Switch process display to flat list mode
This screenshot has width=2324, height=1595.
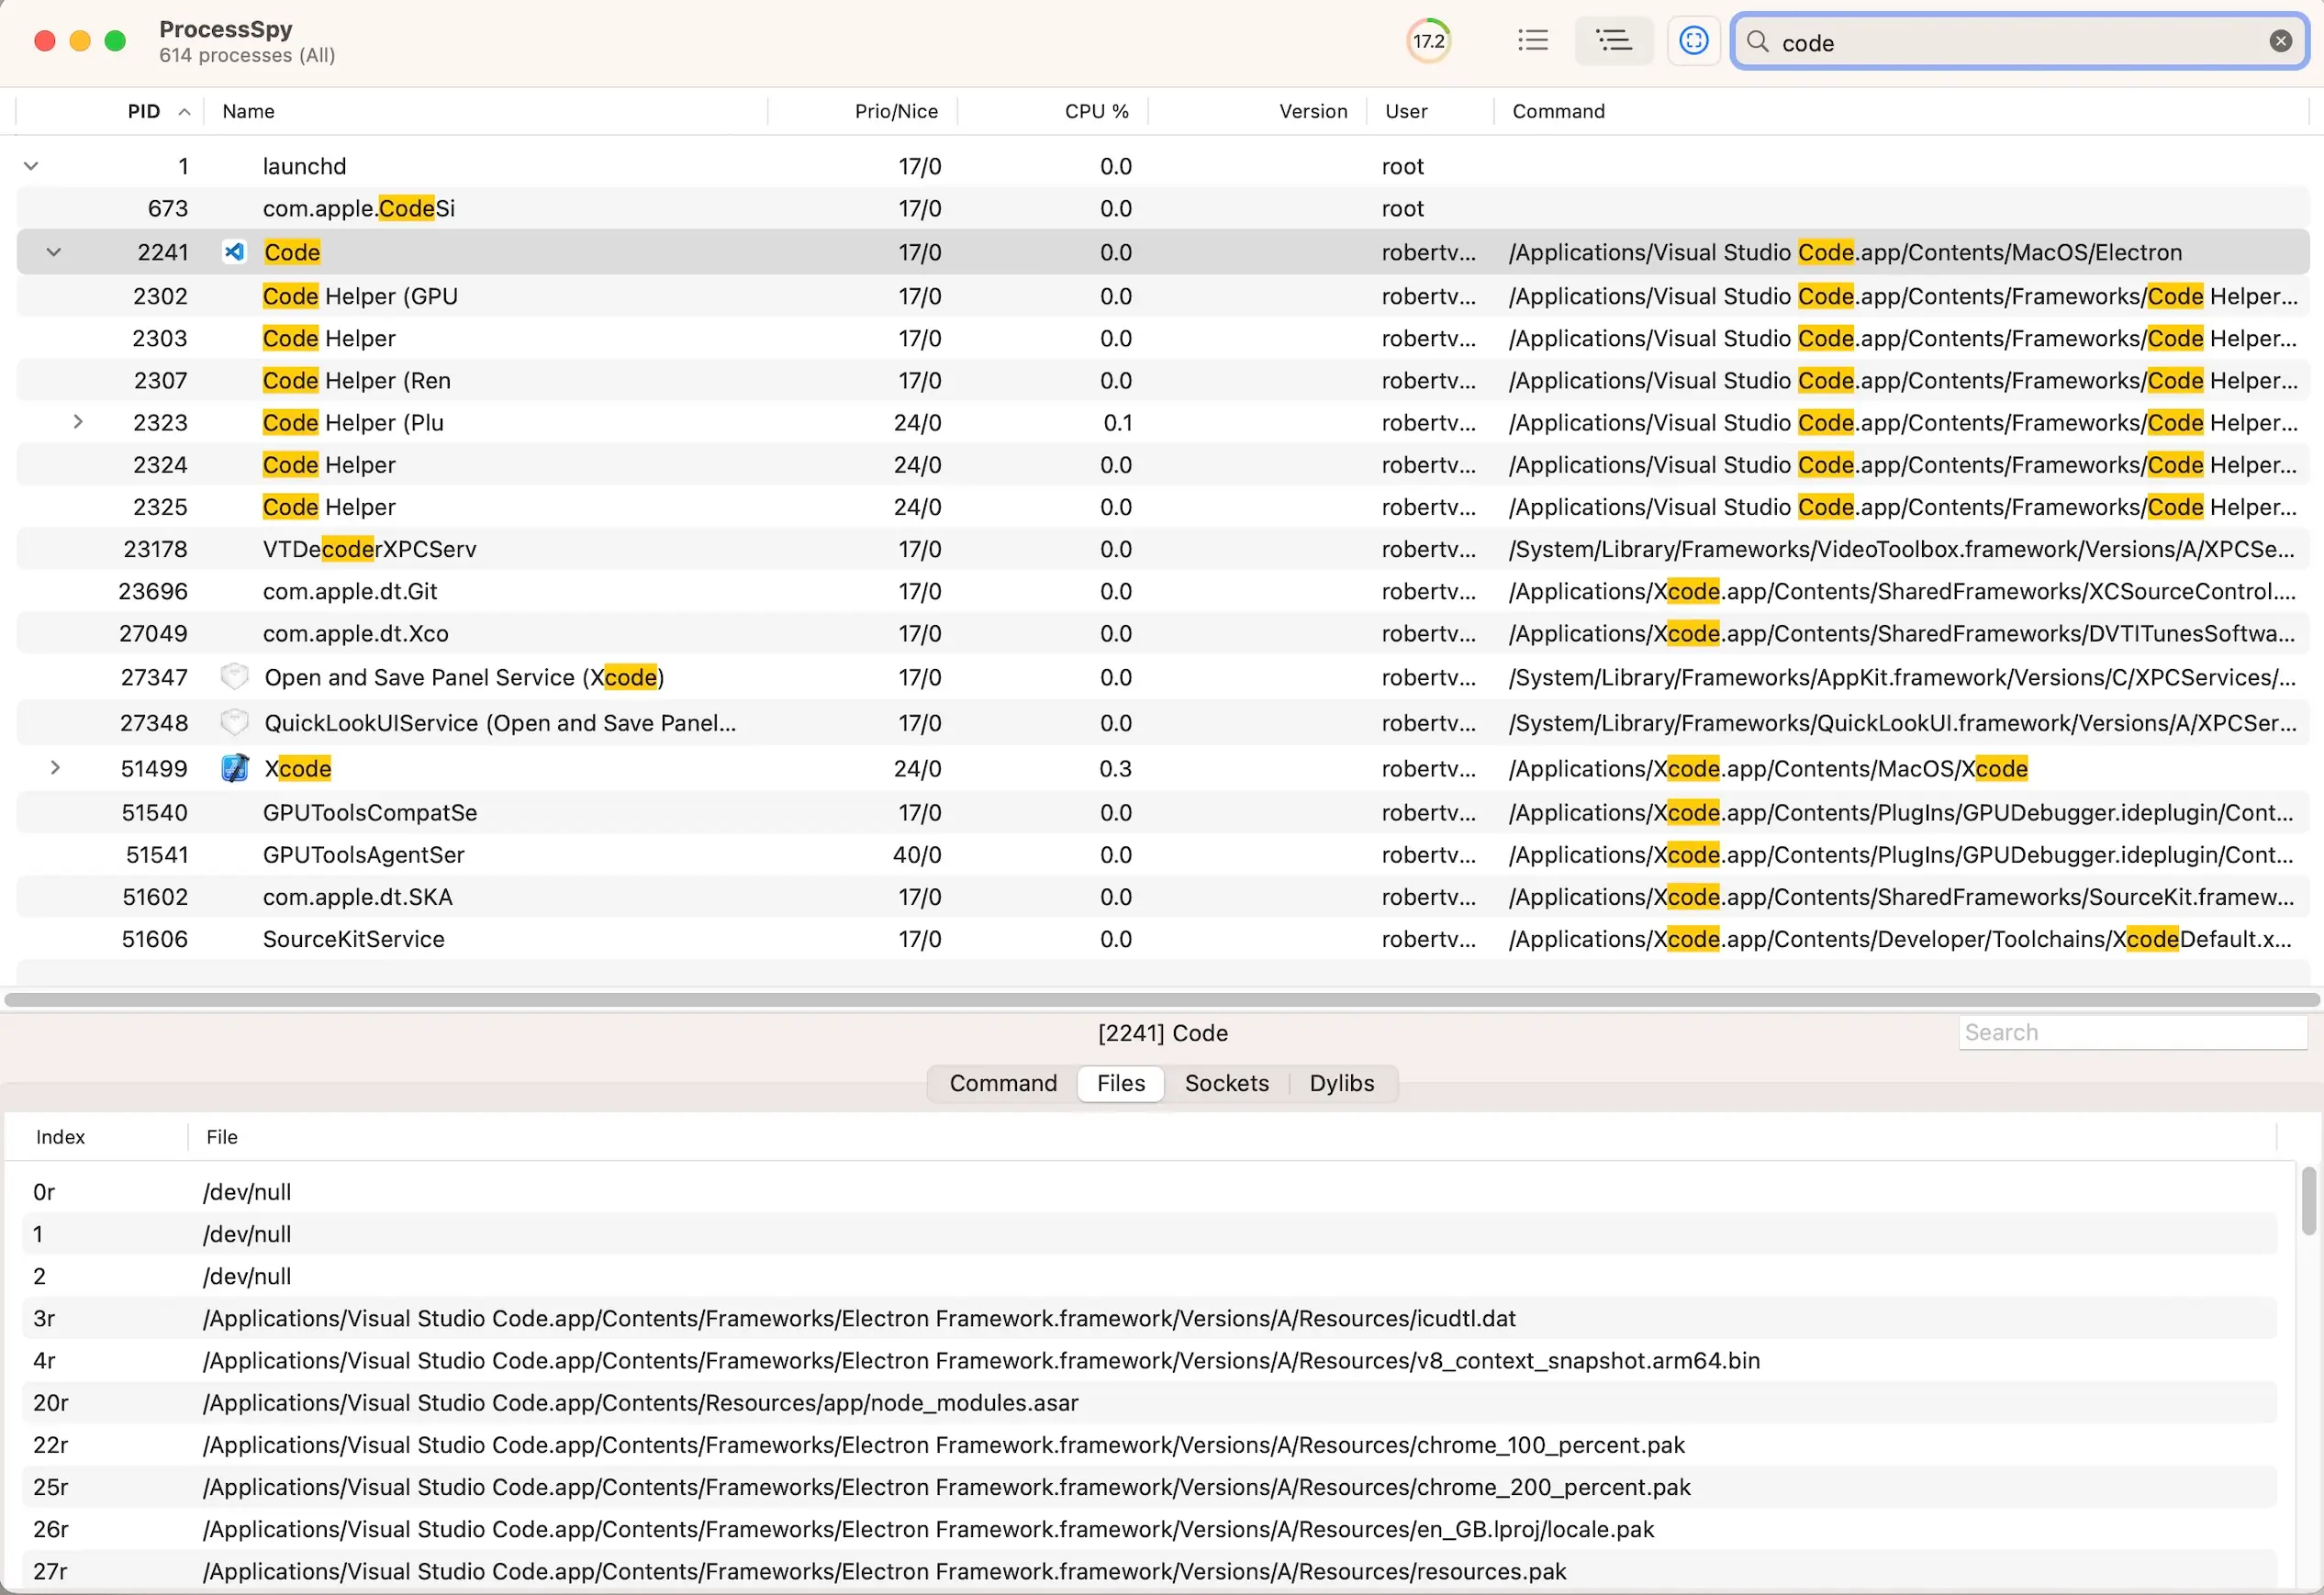pyautogui.click(x=1532, y=40)
